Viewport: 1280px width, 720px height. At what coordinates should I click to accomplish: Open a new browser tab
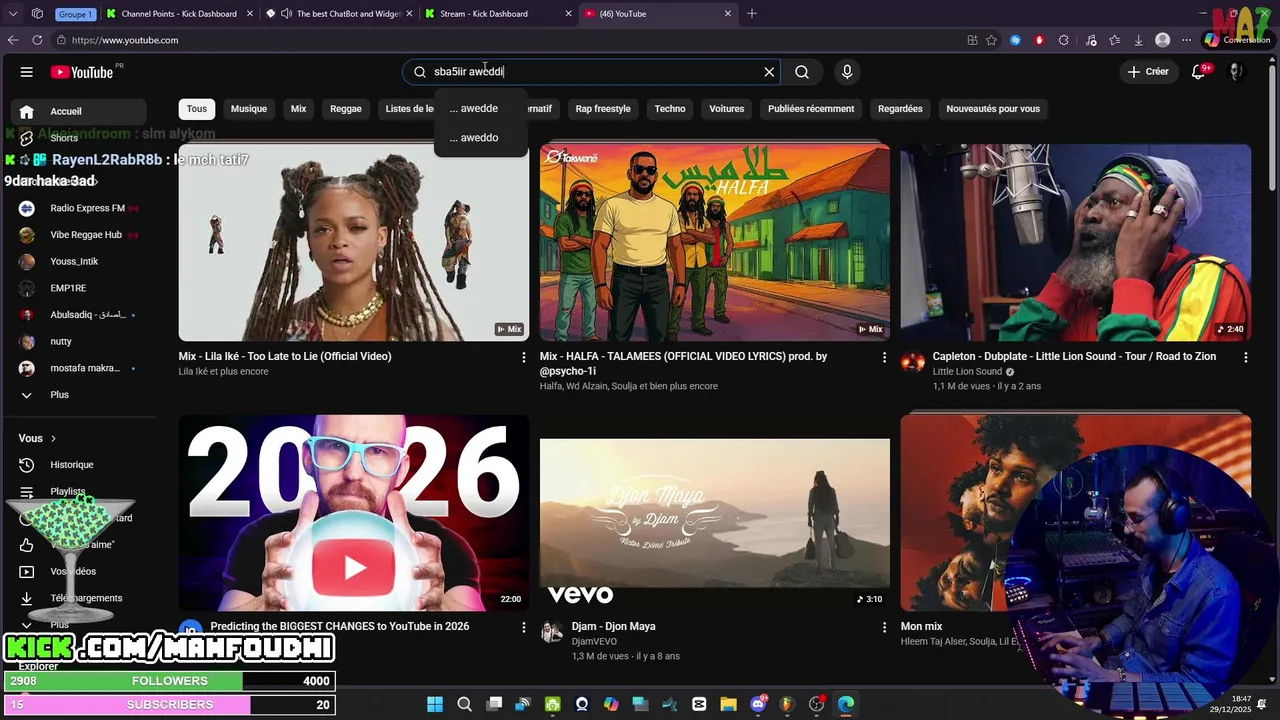[752, 14]
